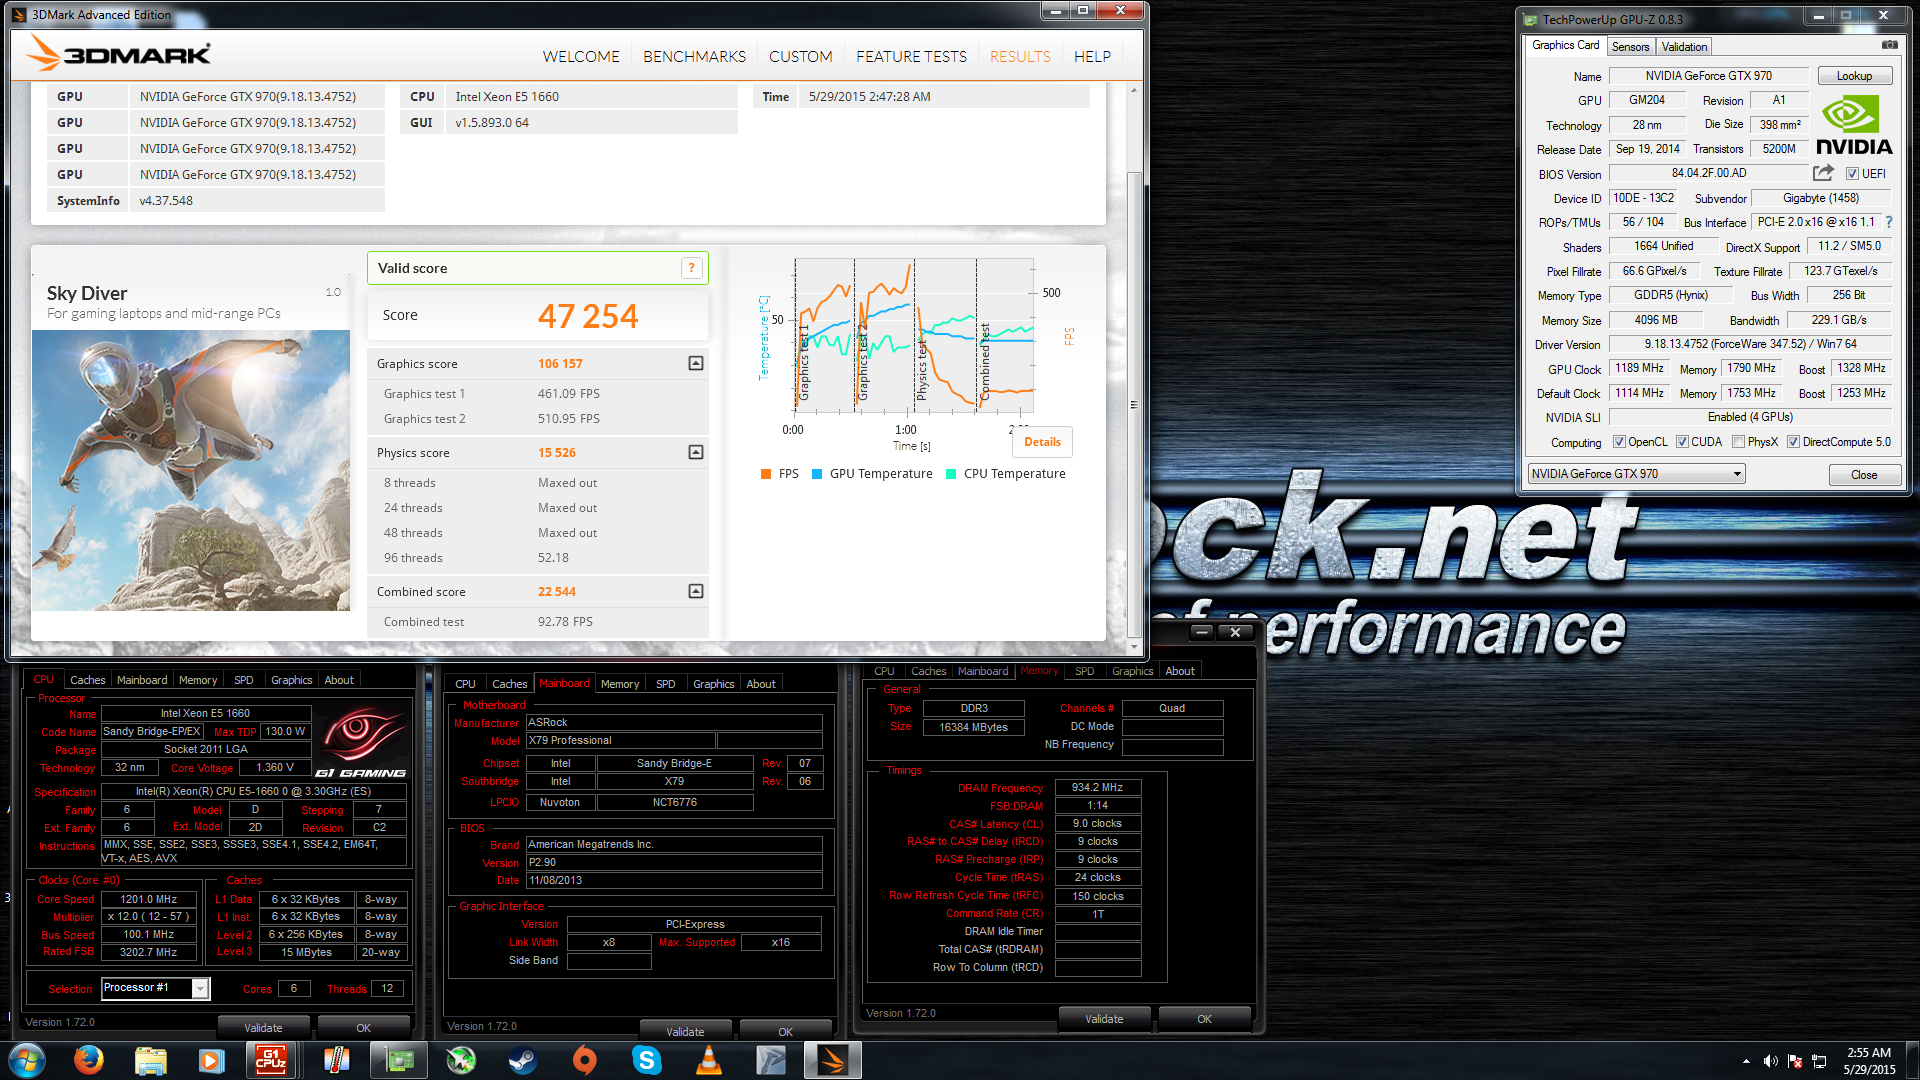The height and width of the screenshot is (1080, 1920).
Task: Click the network tray icon
Action: coord(1819,1061)
